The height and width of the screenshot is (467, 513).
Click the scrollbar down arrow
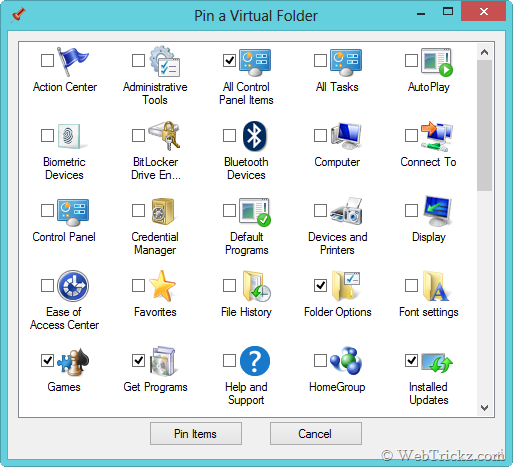(485, 408)
